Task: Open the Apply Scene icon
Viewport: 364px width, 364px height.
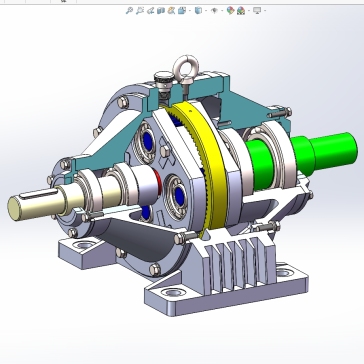Action: point(241,11)
